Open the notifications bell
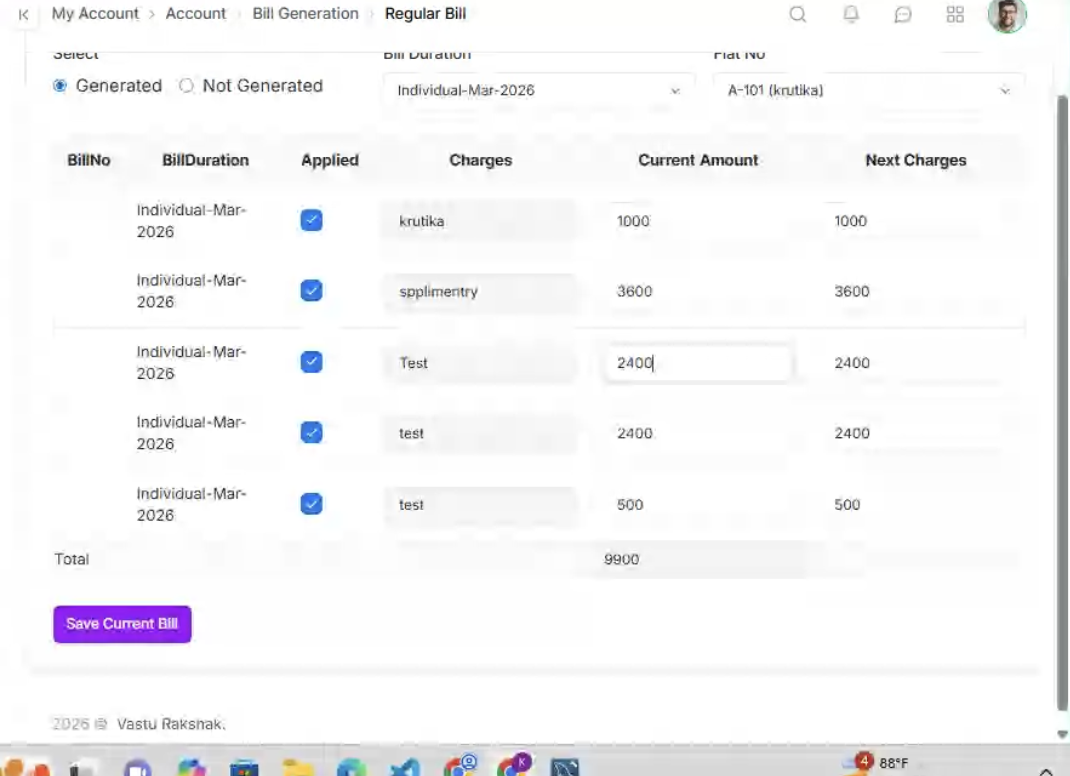The image size is (1070, 776). [x=851, y=14]
